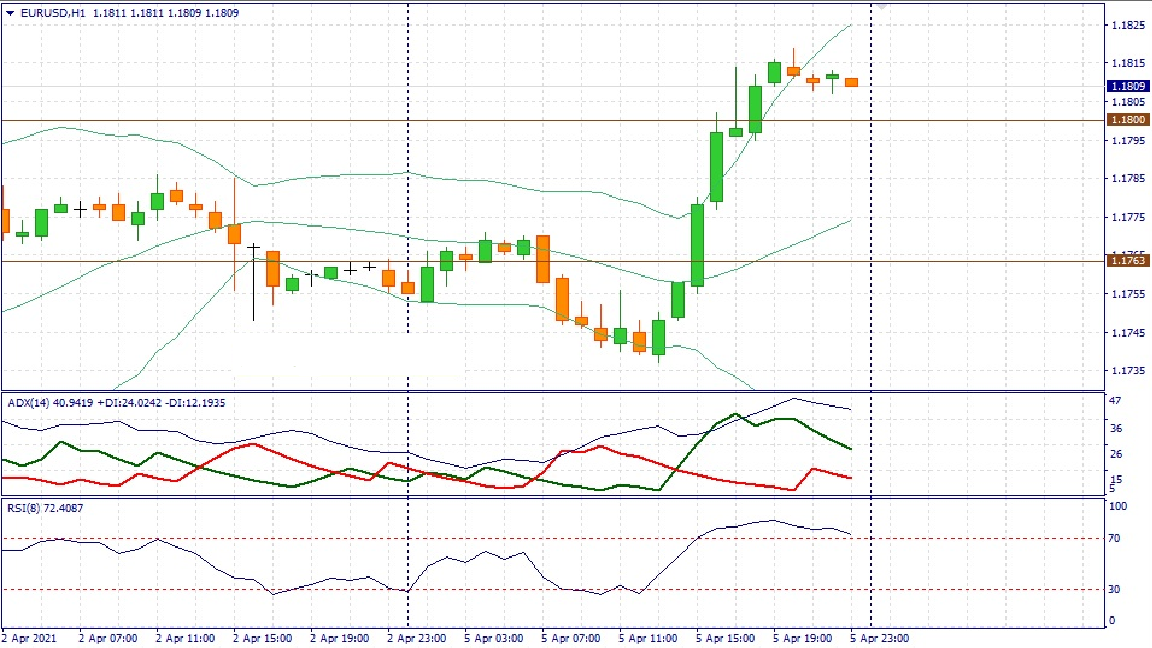Click the 5 Apr 15:00 time label

[726, 637]
